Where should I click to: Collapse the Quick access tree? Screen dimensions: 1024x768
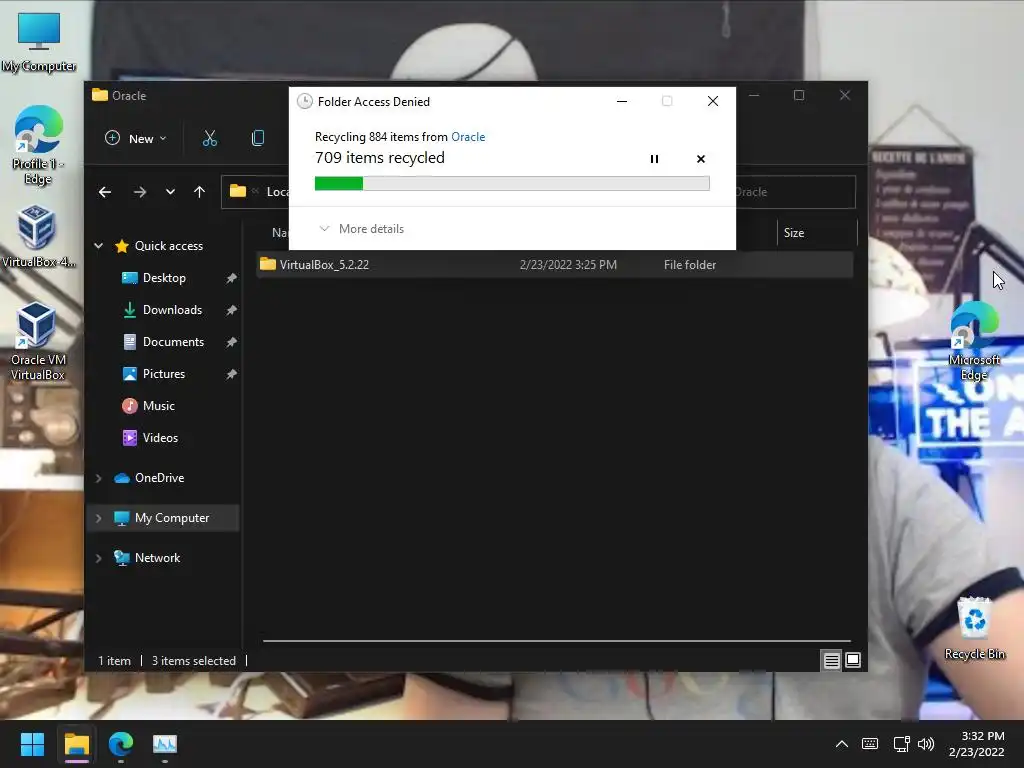[x=99, y=246]
